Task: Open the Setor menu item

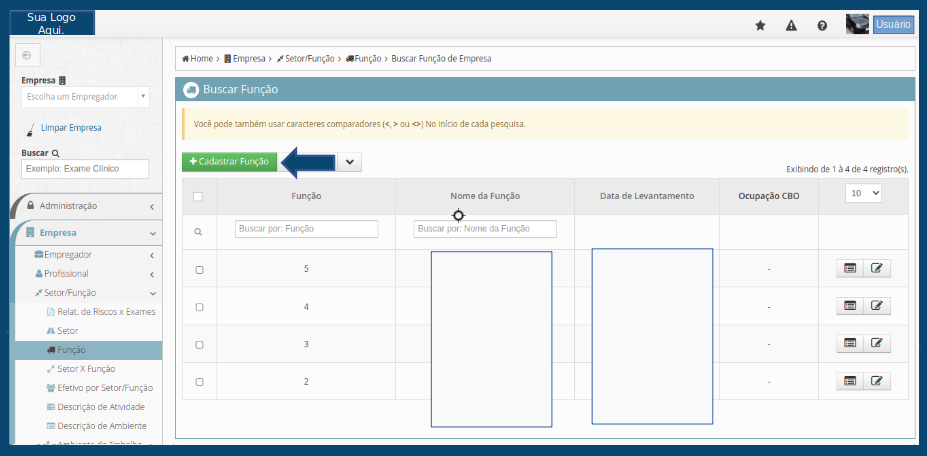Action: [62, 331]
